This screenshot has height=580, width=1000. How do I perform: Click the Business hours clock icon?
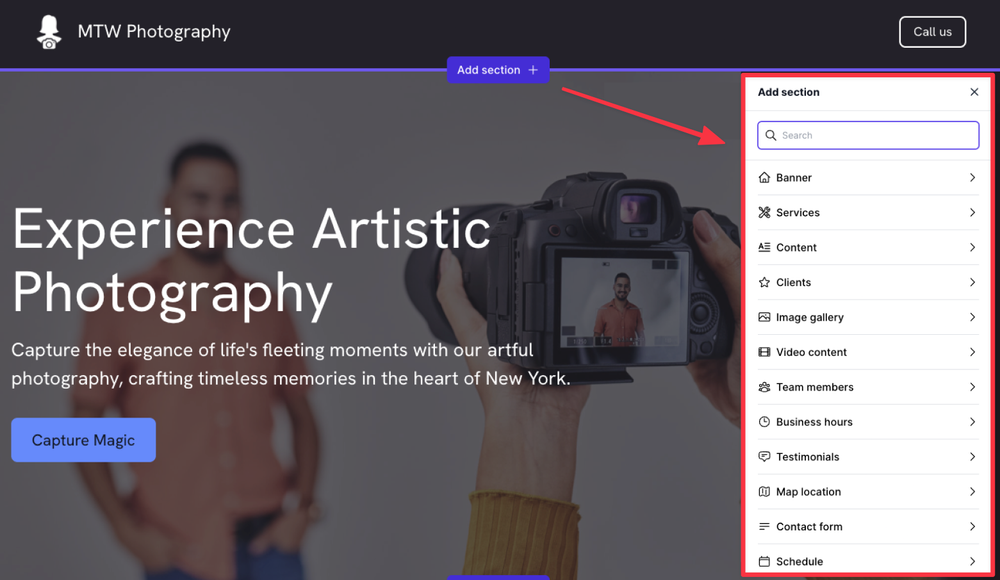[766, 421]
